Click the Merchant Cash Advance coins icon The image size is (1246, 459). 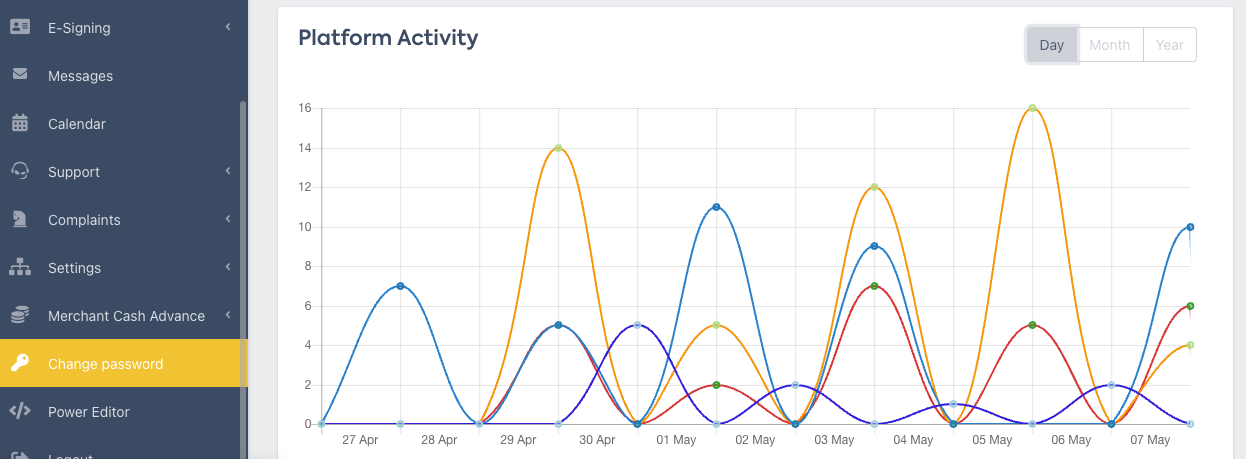(x=20, y=316)
